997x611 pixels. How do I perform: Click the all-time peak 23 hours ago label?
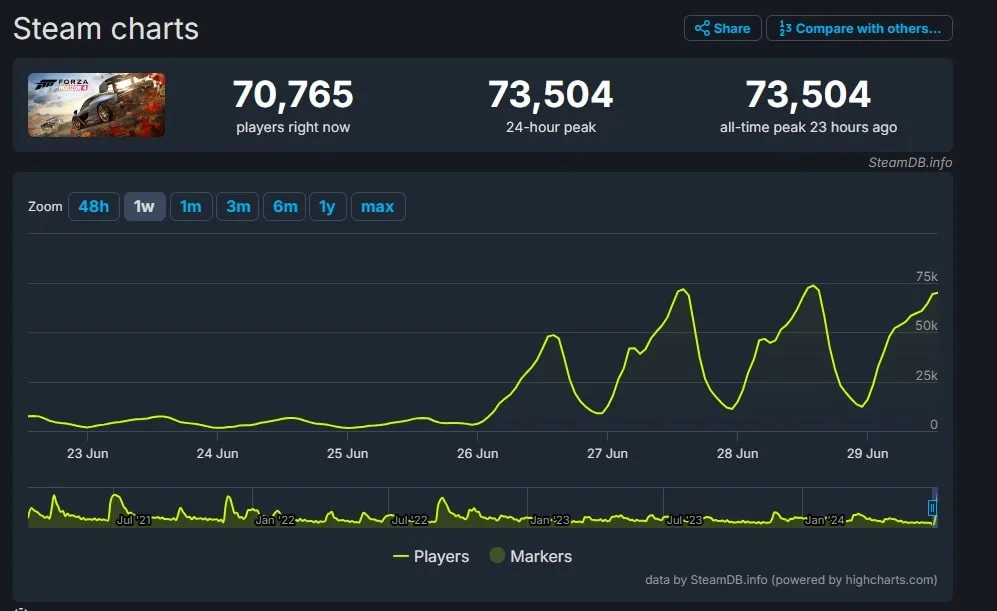tap(808, 127)
